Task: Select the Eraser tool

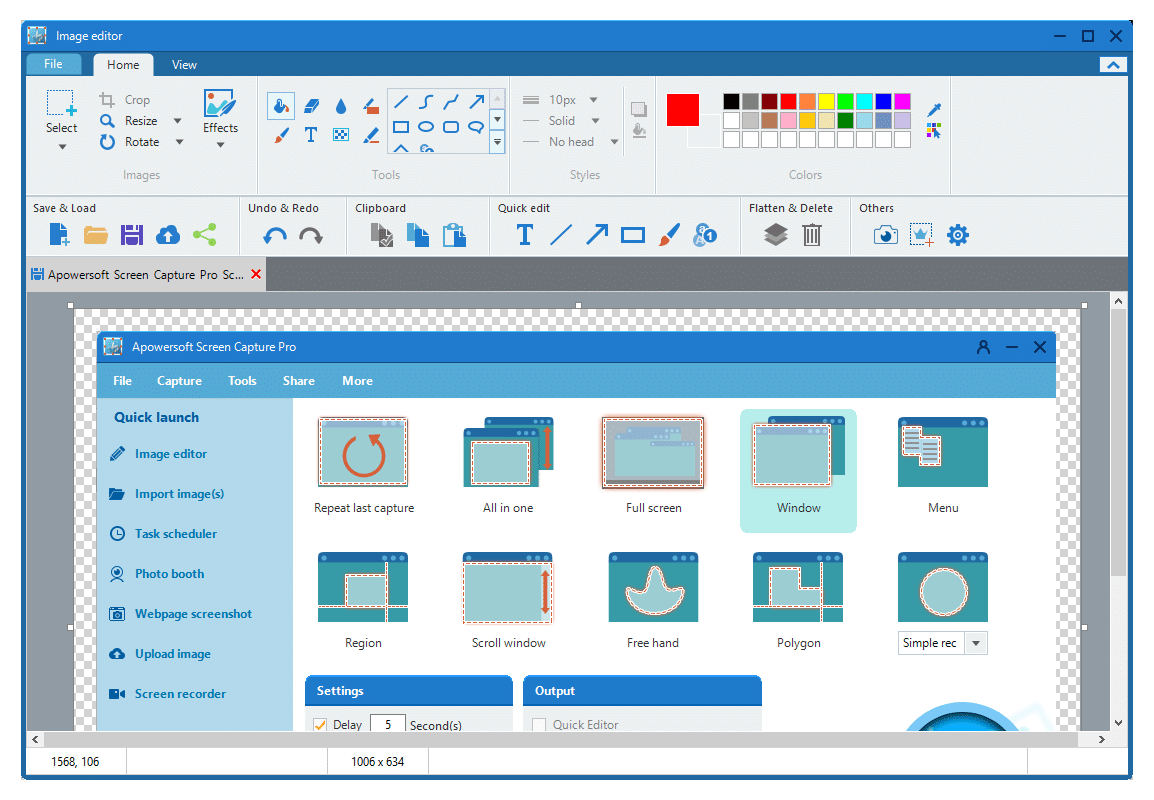Action: pos(311,106)
